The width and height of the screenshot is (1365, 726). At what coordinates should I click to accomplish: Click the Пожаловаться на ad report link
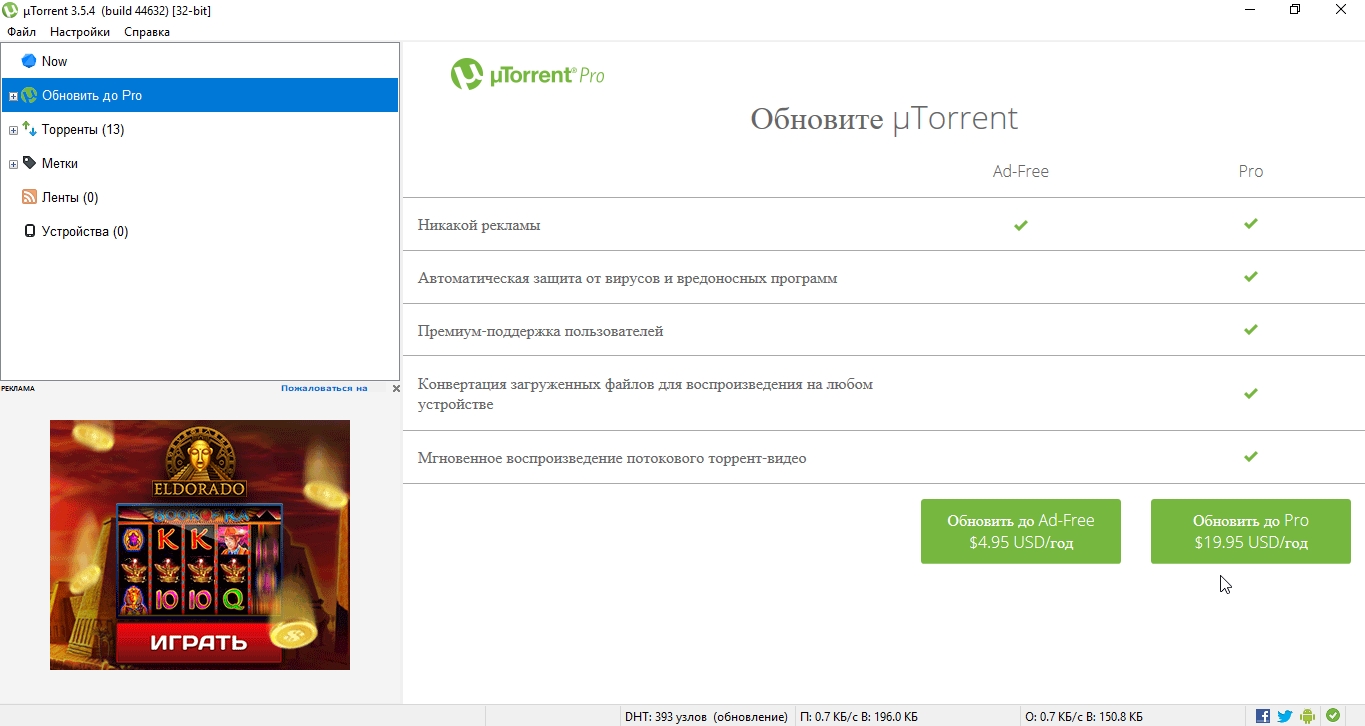[324, 388]
